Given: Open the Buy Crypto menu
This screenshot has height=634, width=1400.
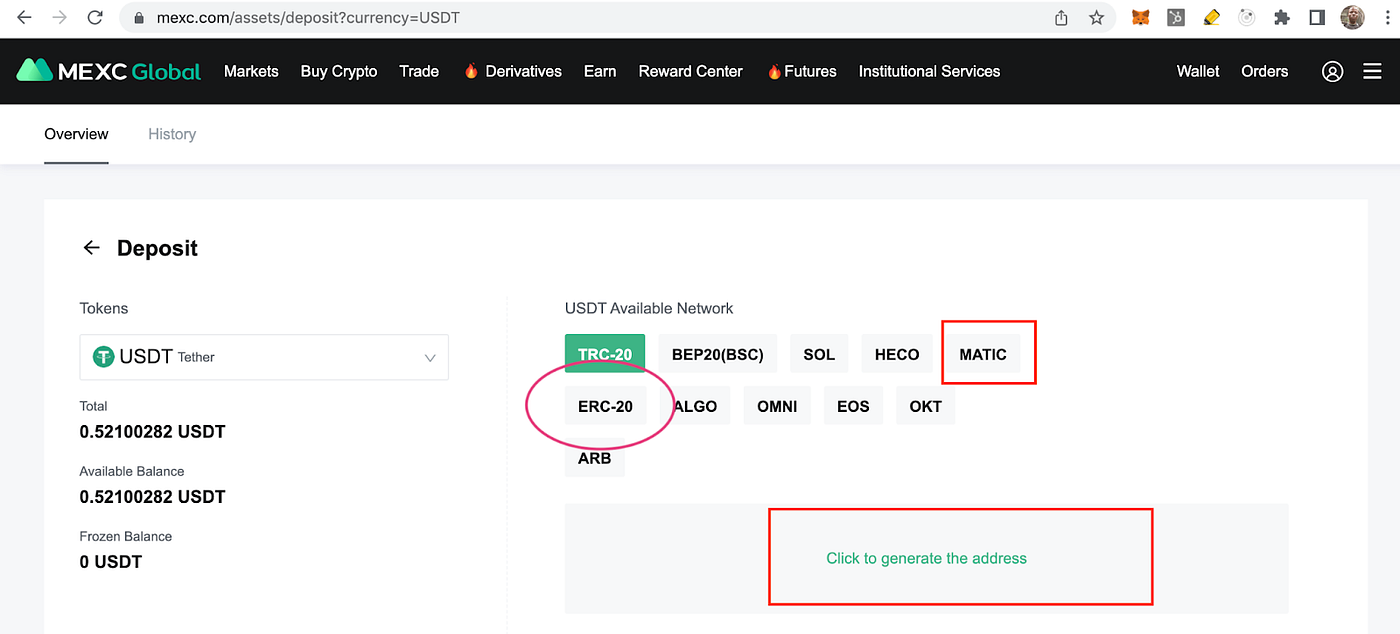Looking at the screenshot, I should click(339, 71).
